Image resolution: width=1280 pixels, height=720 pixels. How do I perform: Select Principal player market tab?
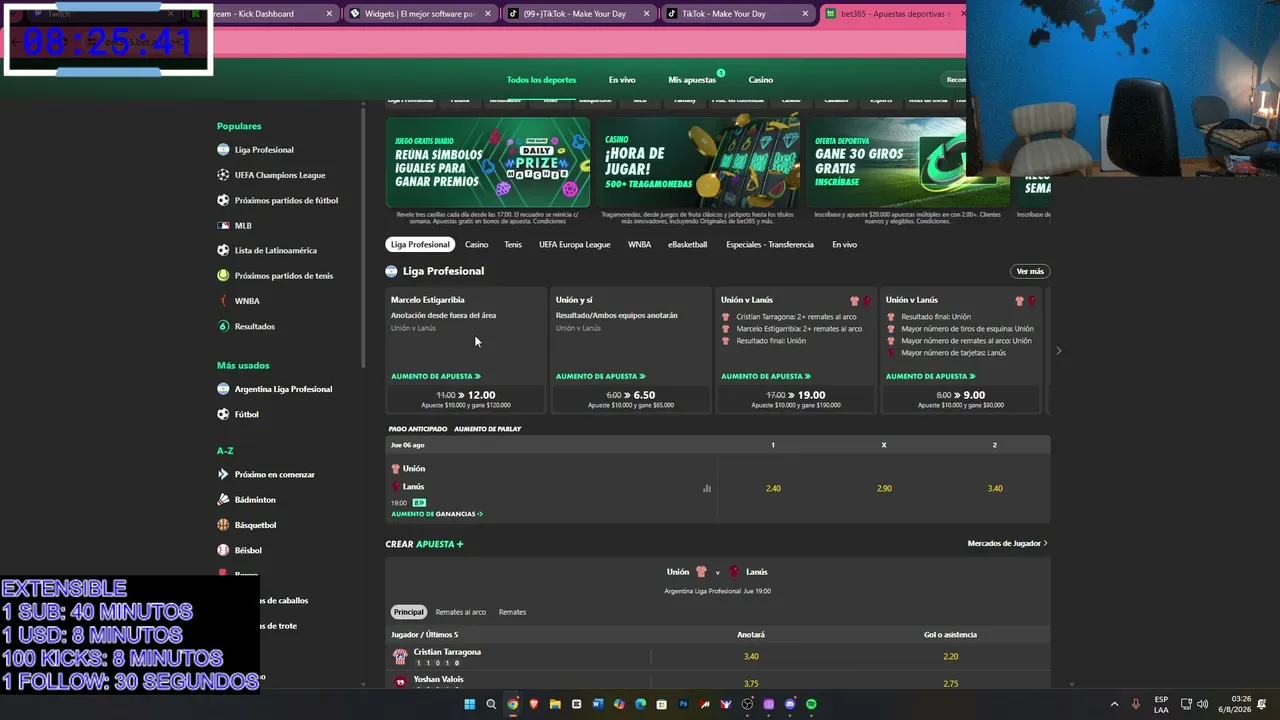(408, 612)
